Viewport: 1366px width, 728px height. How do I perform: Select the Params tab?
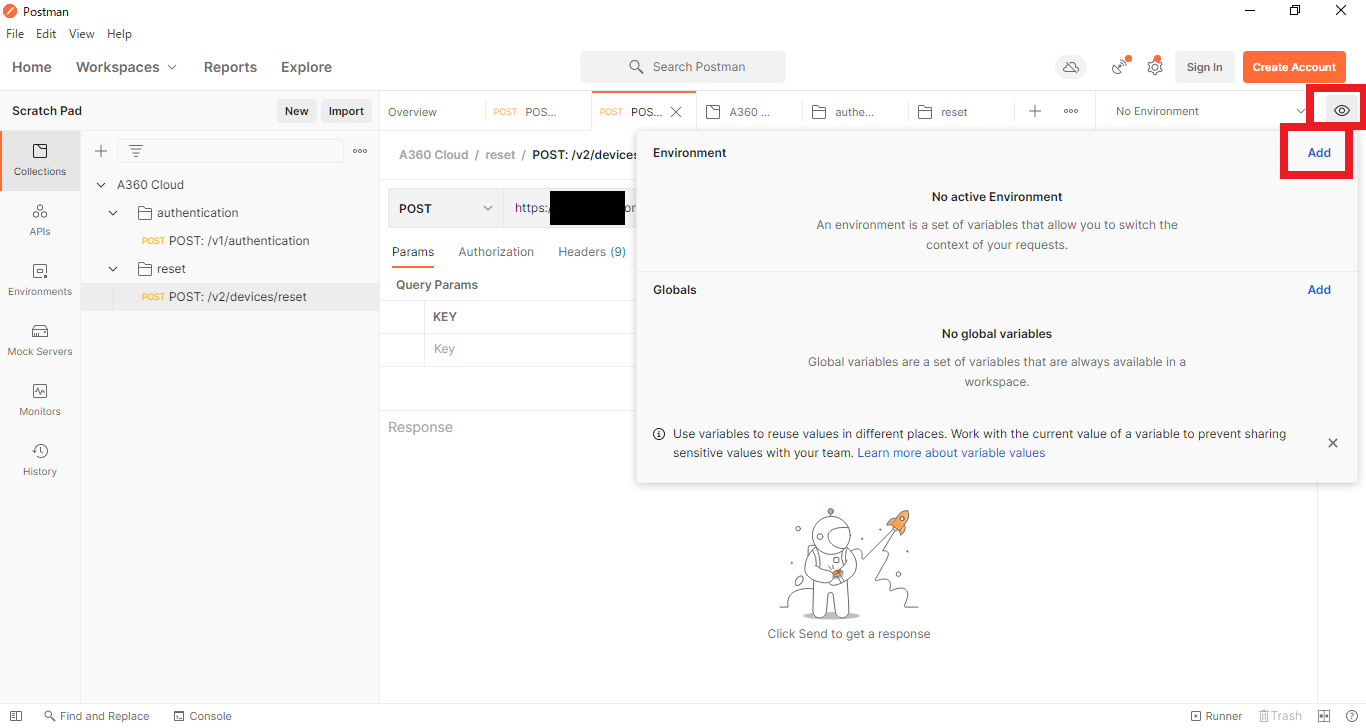[x=413, y=252]
